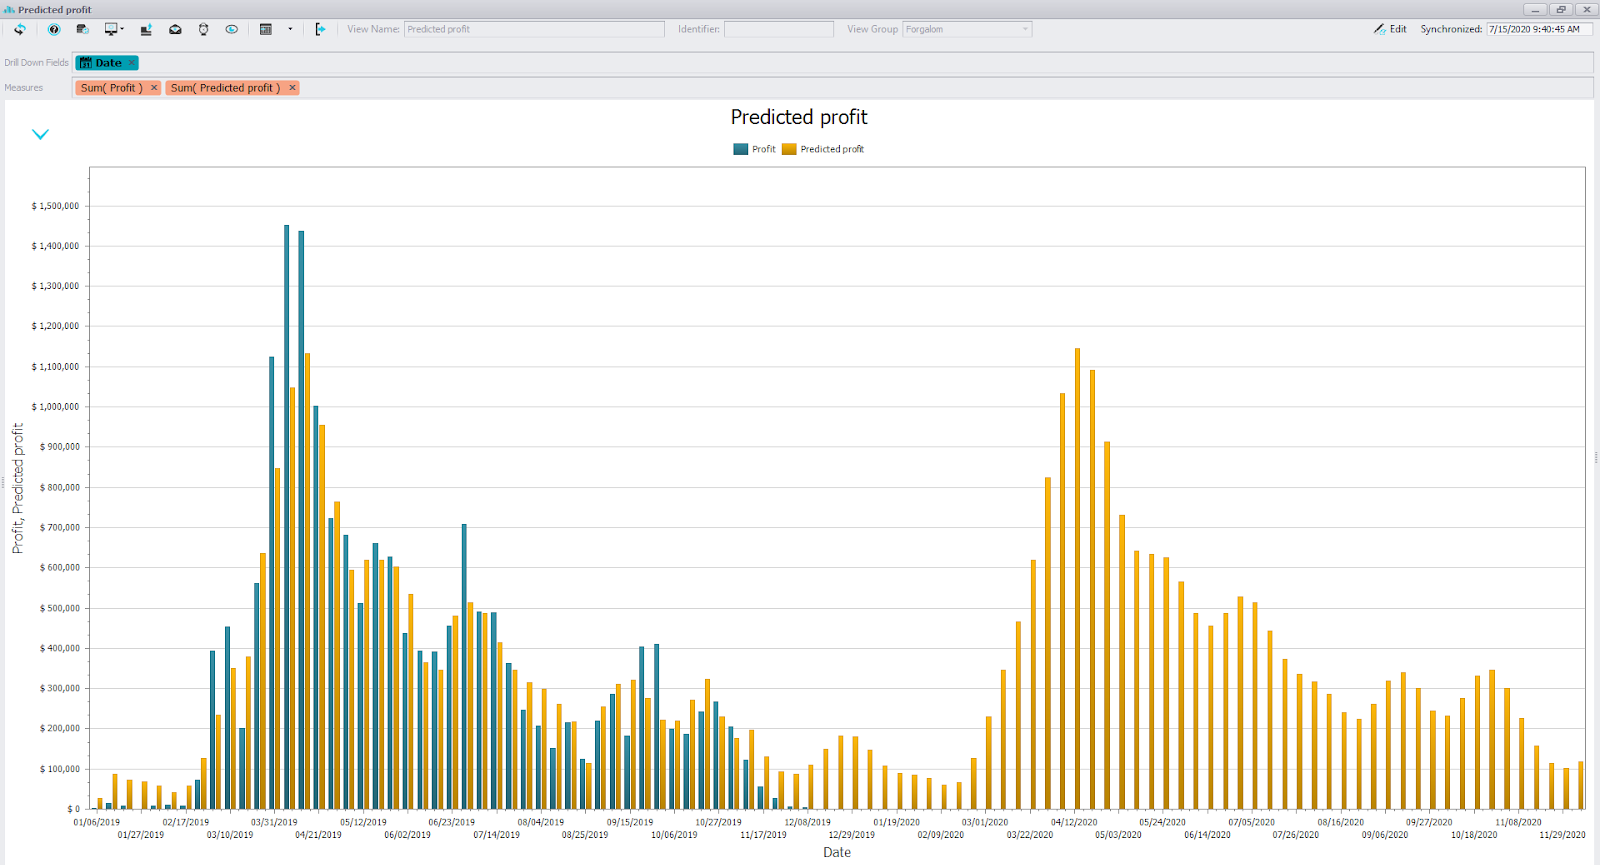Click into the Identifier input field
This screenshot has height=865, width=1600.
point(778,29)
